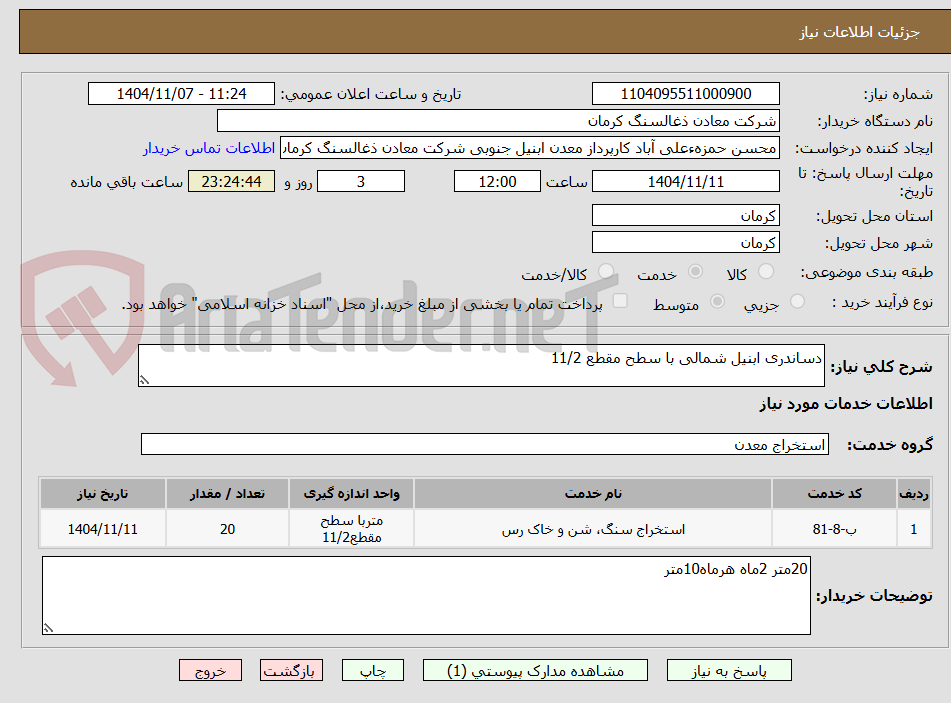Click the remaining time countdown 23:24:44

(231, 181)
